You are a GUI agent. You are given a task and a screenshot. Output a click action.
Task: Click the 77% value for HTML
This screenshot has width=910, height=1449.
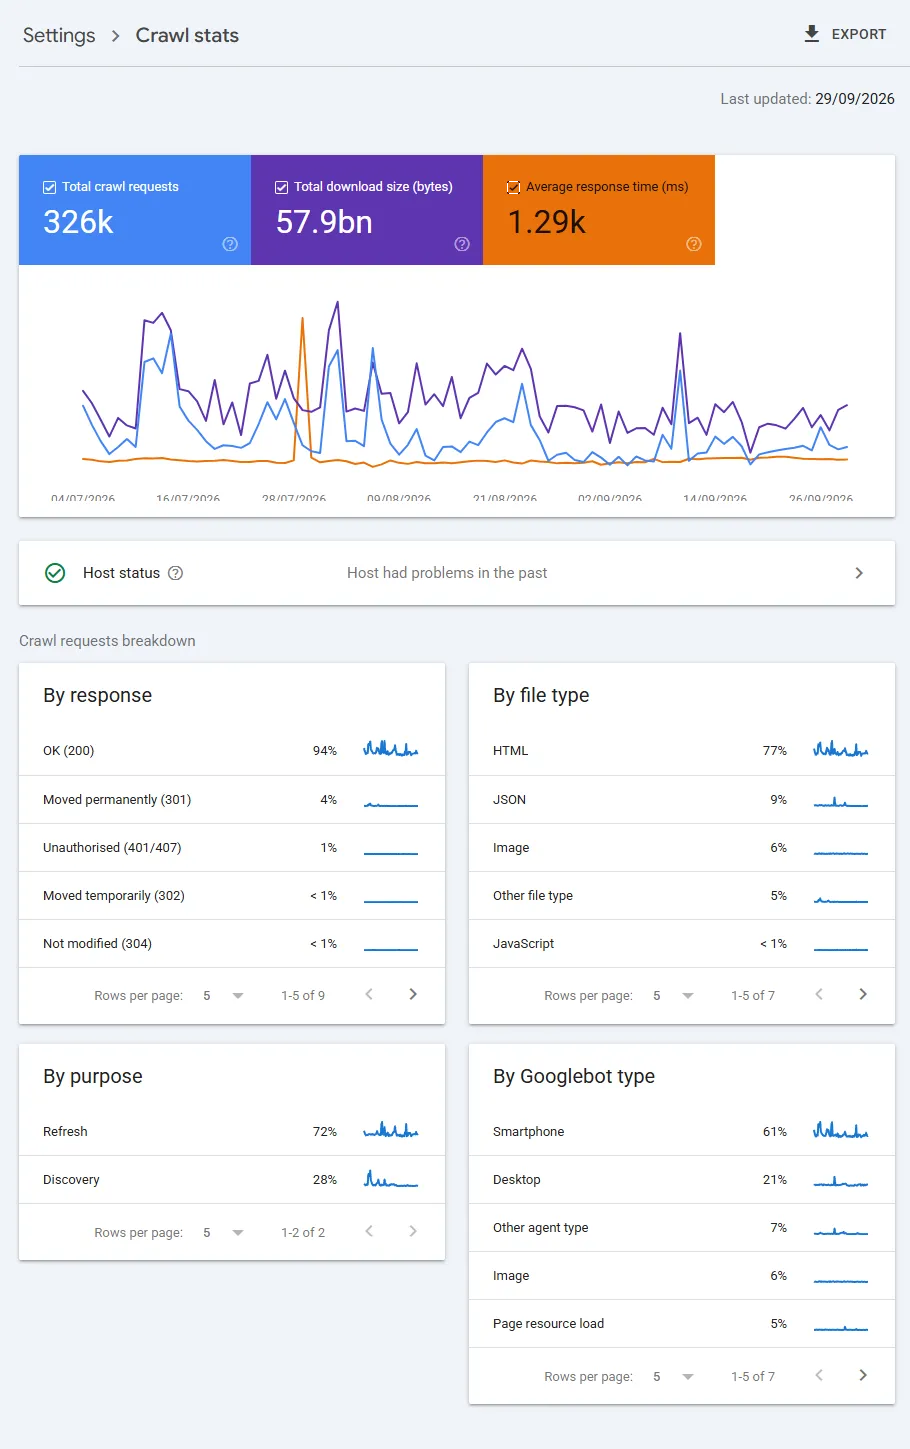[x=775, y=750]
